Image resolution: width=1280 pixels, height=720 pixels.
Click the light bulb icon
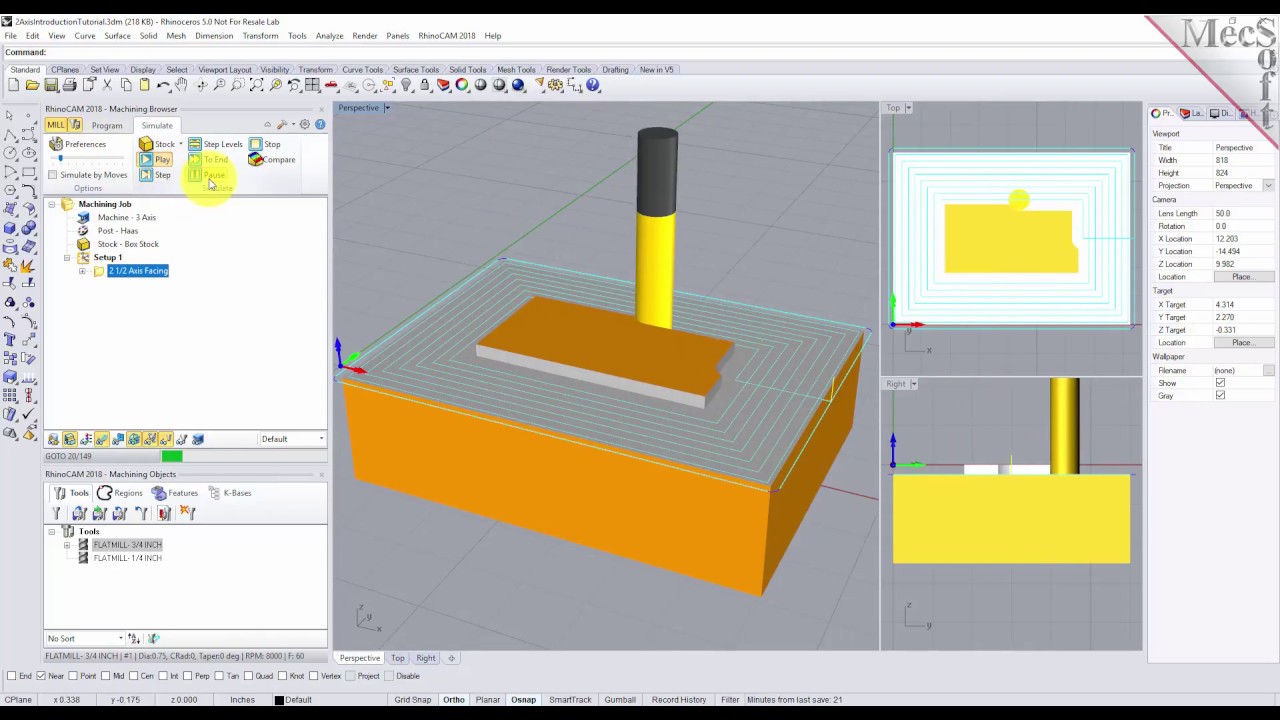pyautogui.click(x=406, y=86)
